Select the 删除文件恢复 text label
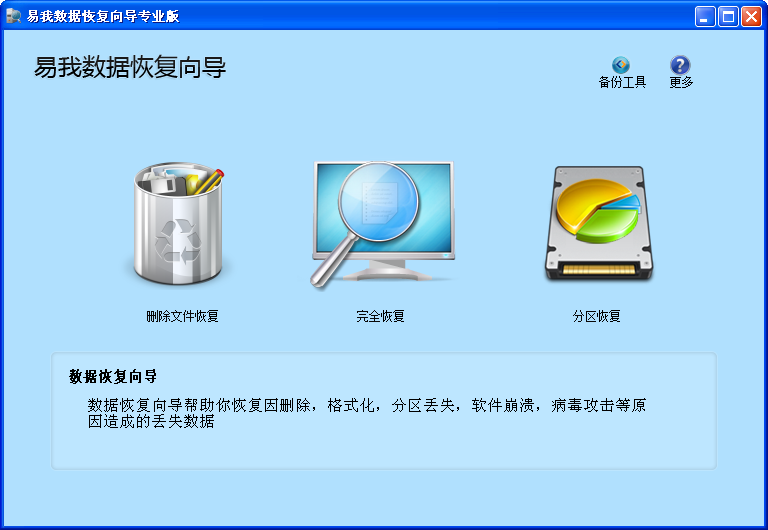 pos(182,316)
